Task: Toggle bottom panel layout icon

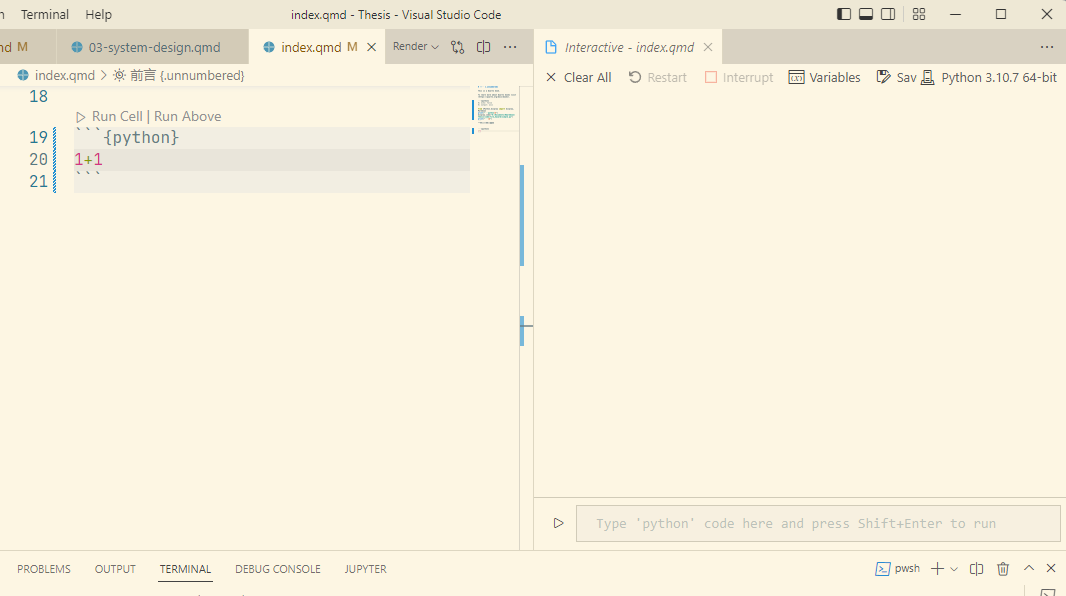Action: (x=866, y=14)
